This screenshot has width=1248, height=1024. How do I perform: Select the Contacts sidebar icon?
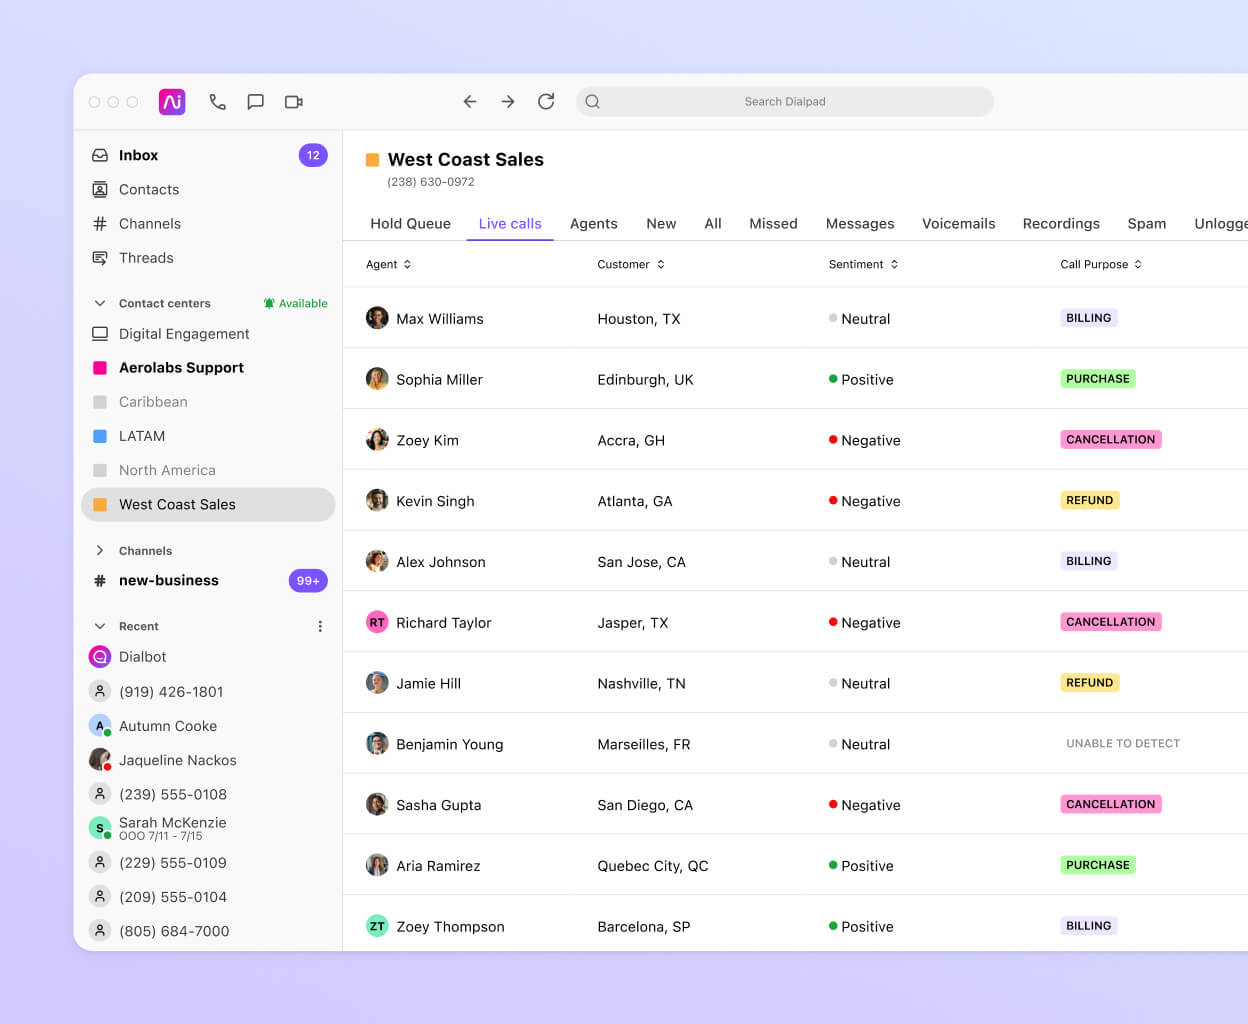coord(100,189)
